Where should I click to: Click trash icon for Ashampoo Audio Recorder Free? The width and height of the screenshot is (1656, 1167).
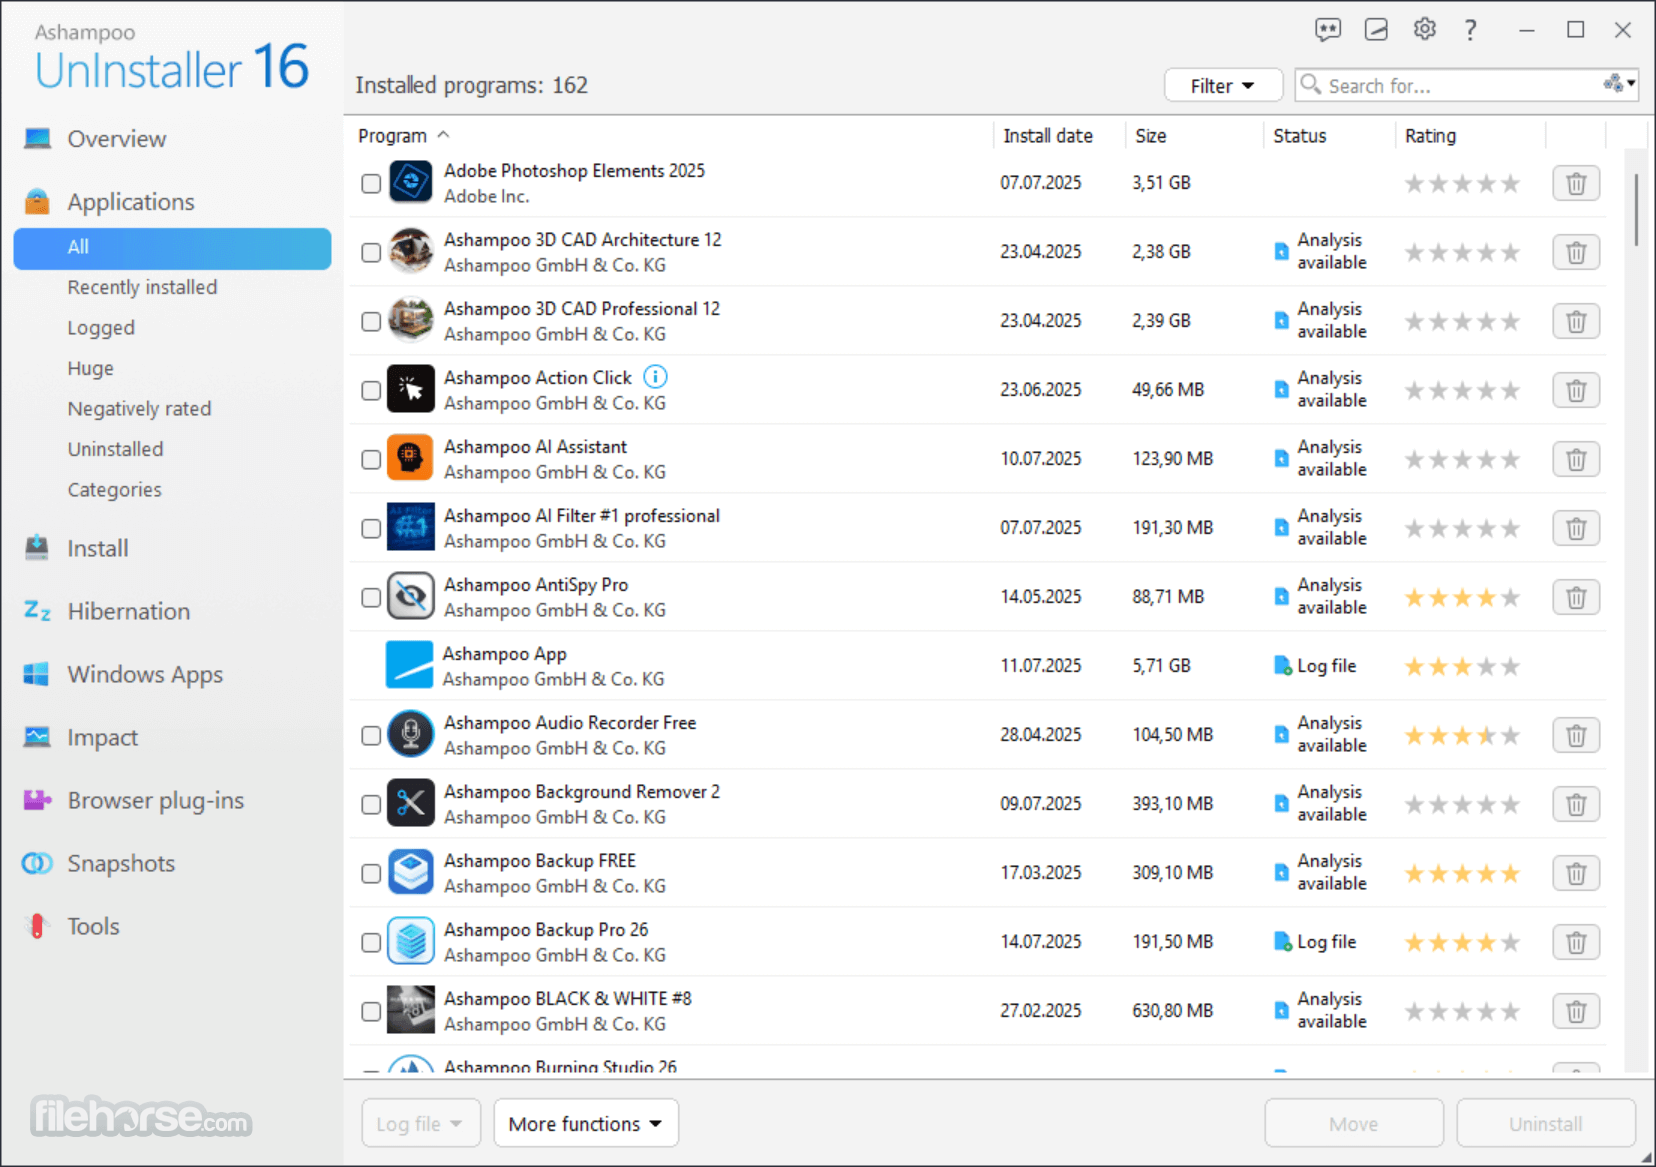pos(1576,735)
